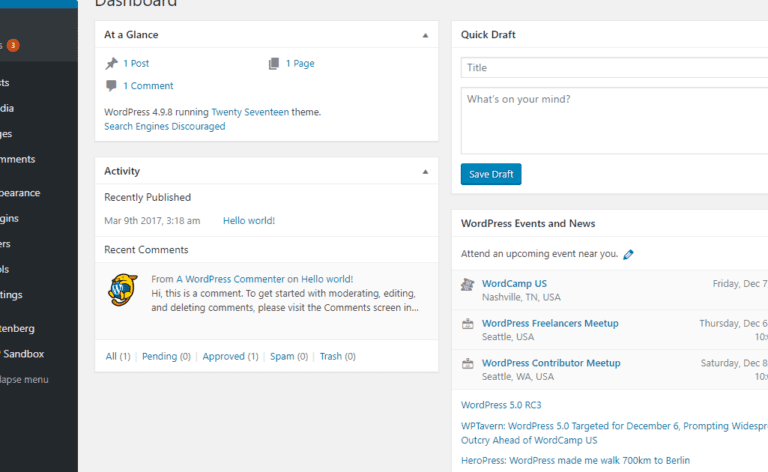Screen dimensions: 768x472
Task: Click the pencil icon to edit event location
Action: pos(628,255)
